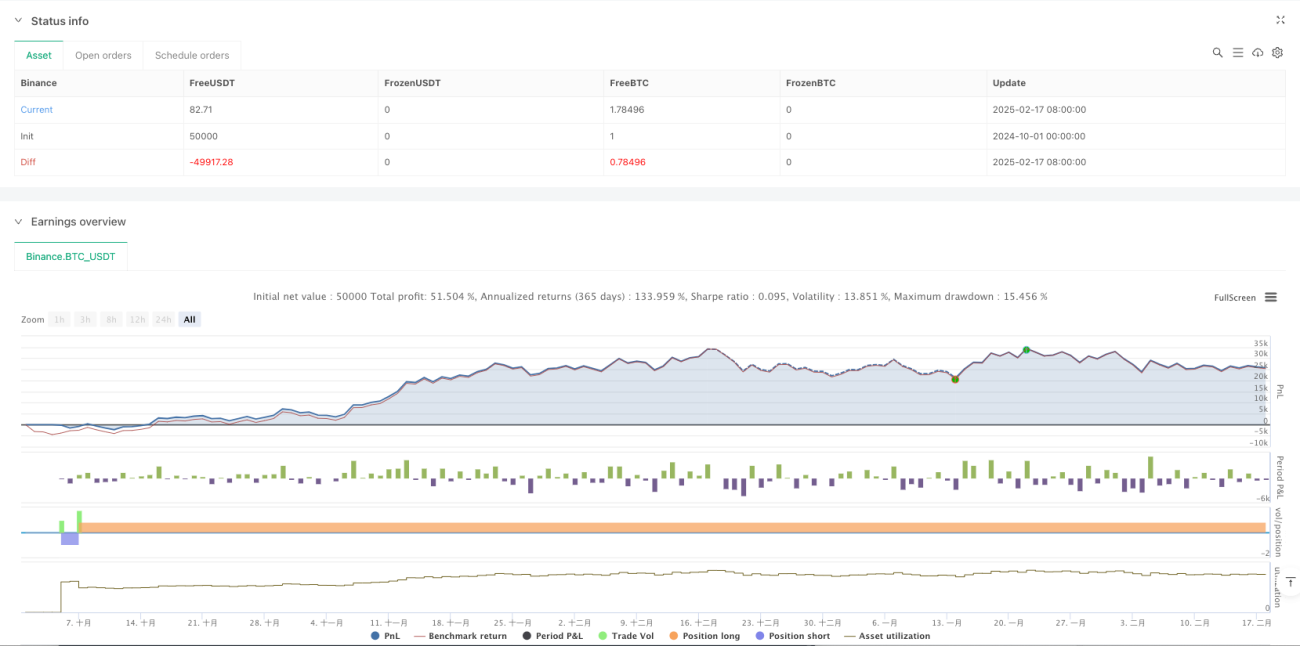This screenshot has height=646, width=1300.
Task: Switch to the Open orders tab
Action: (x=104, y=55)
